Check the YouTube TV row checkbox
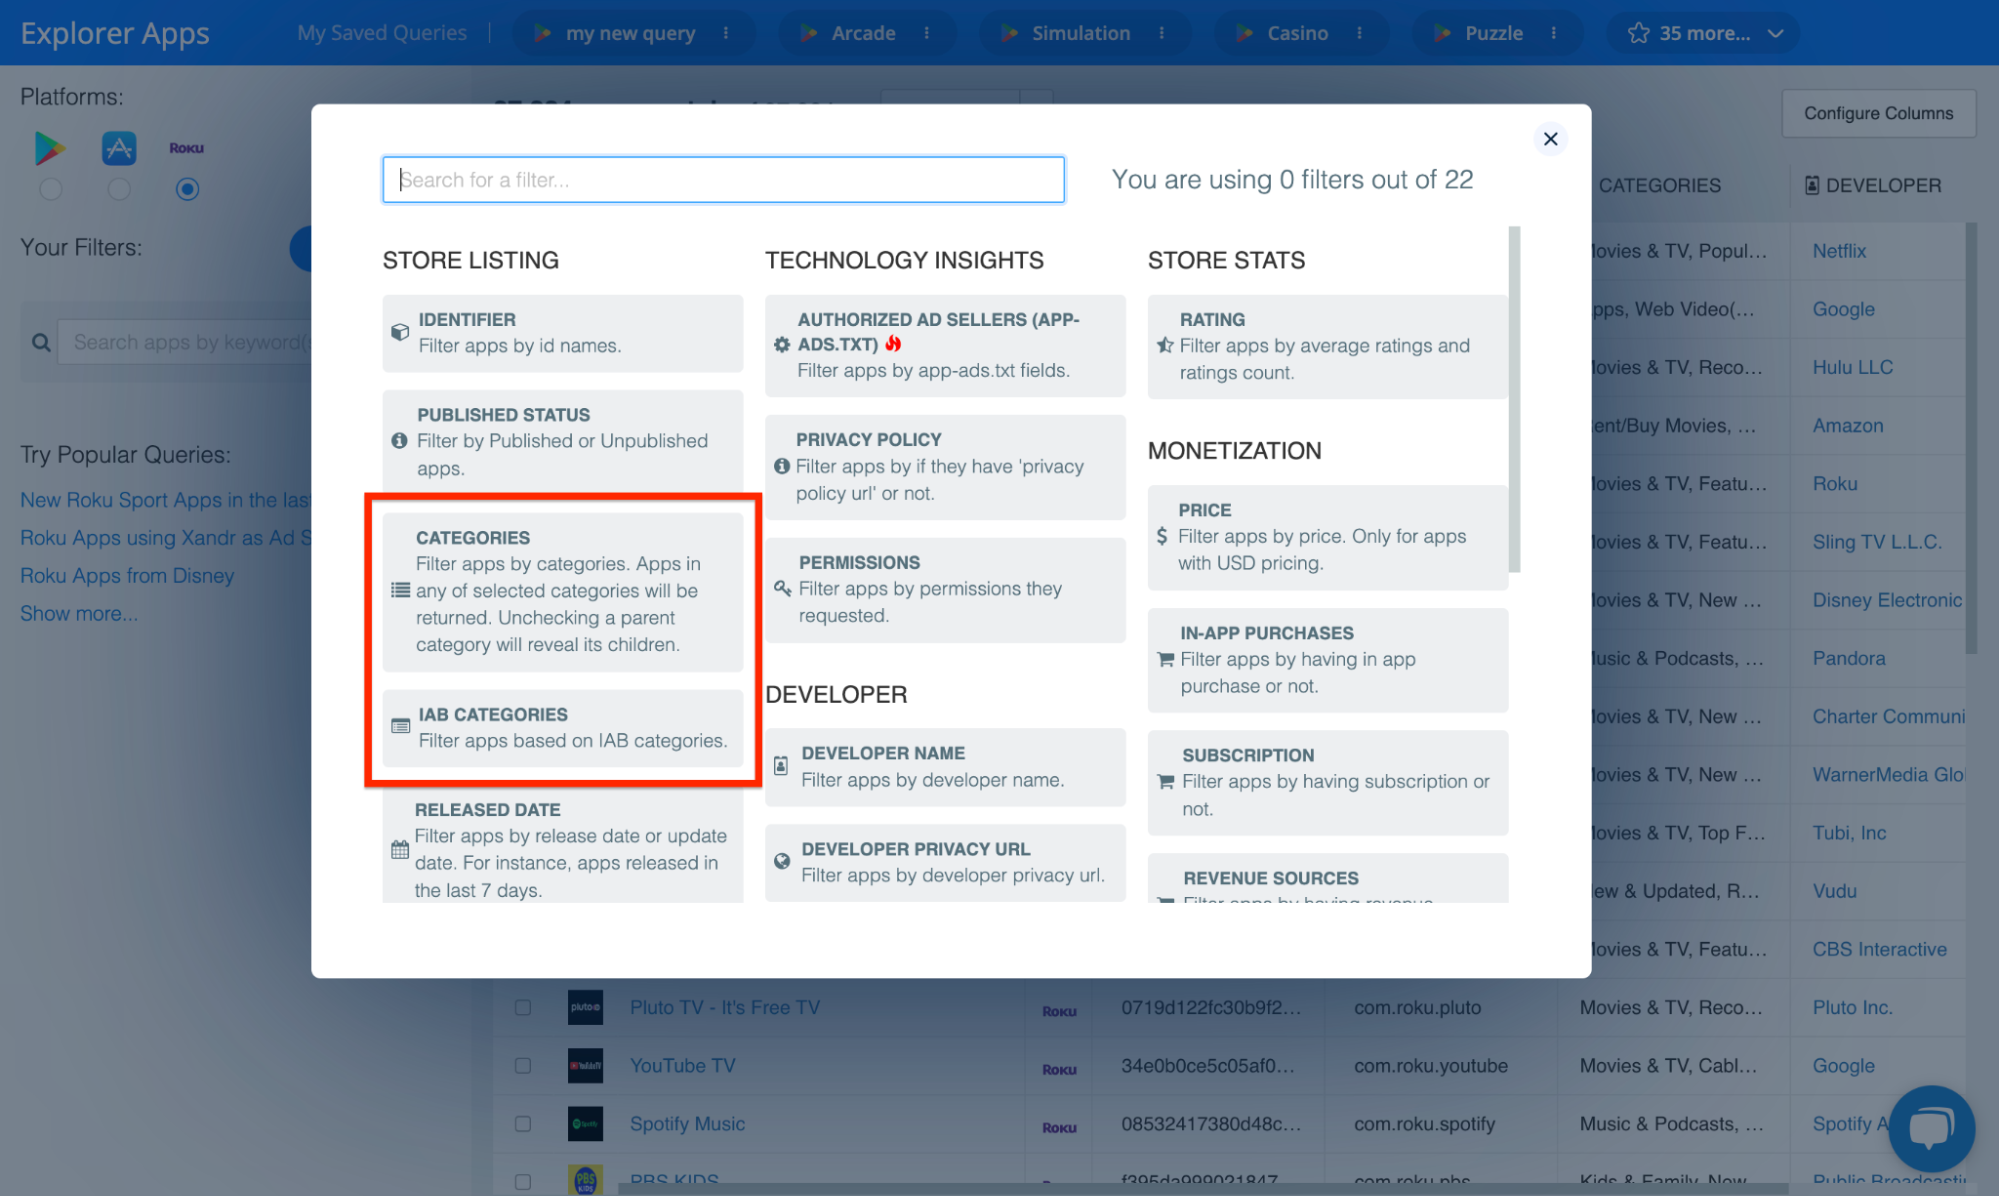This screenshot has height=1196, width=1999. [523, 1066]
